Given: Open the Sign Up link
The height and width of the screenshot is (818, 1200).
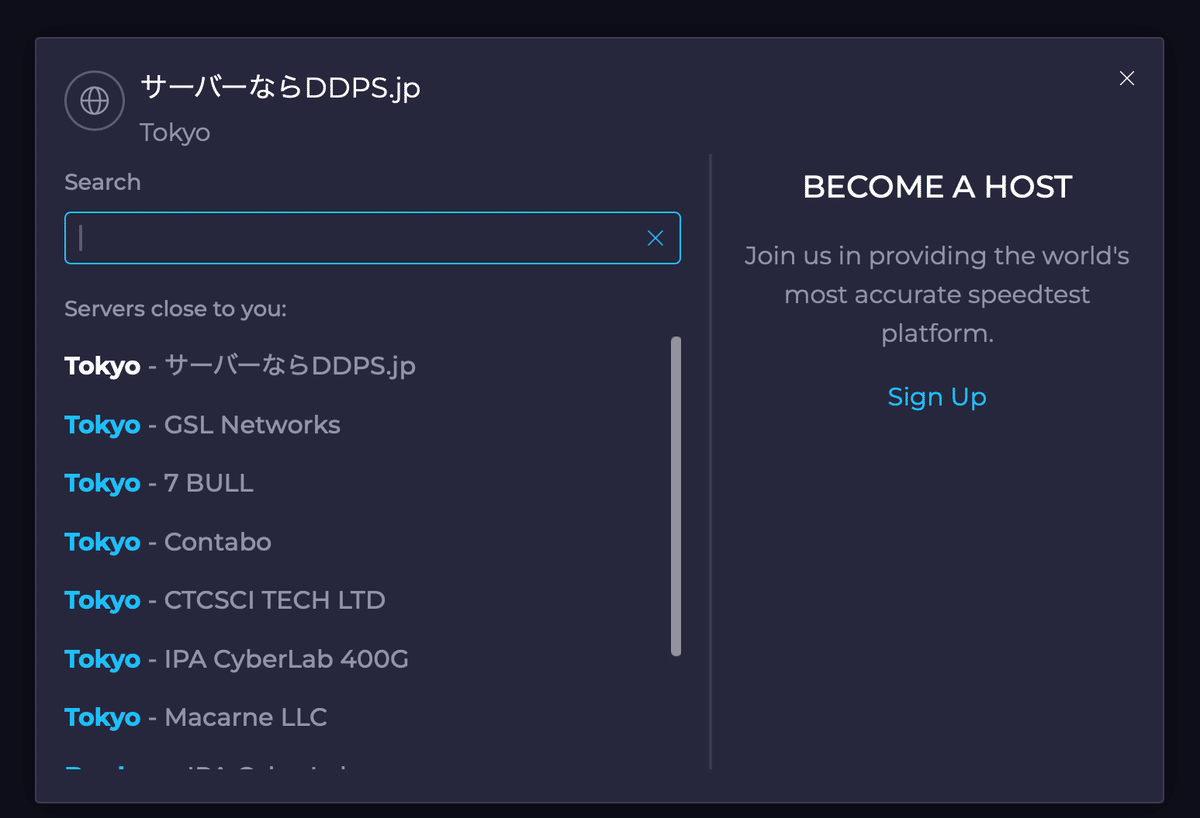Looking at the screenshot, I should (937, 397).
